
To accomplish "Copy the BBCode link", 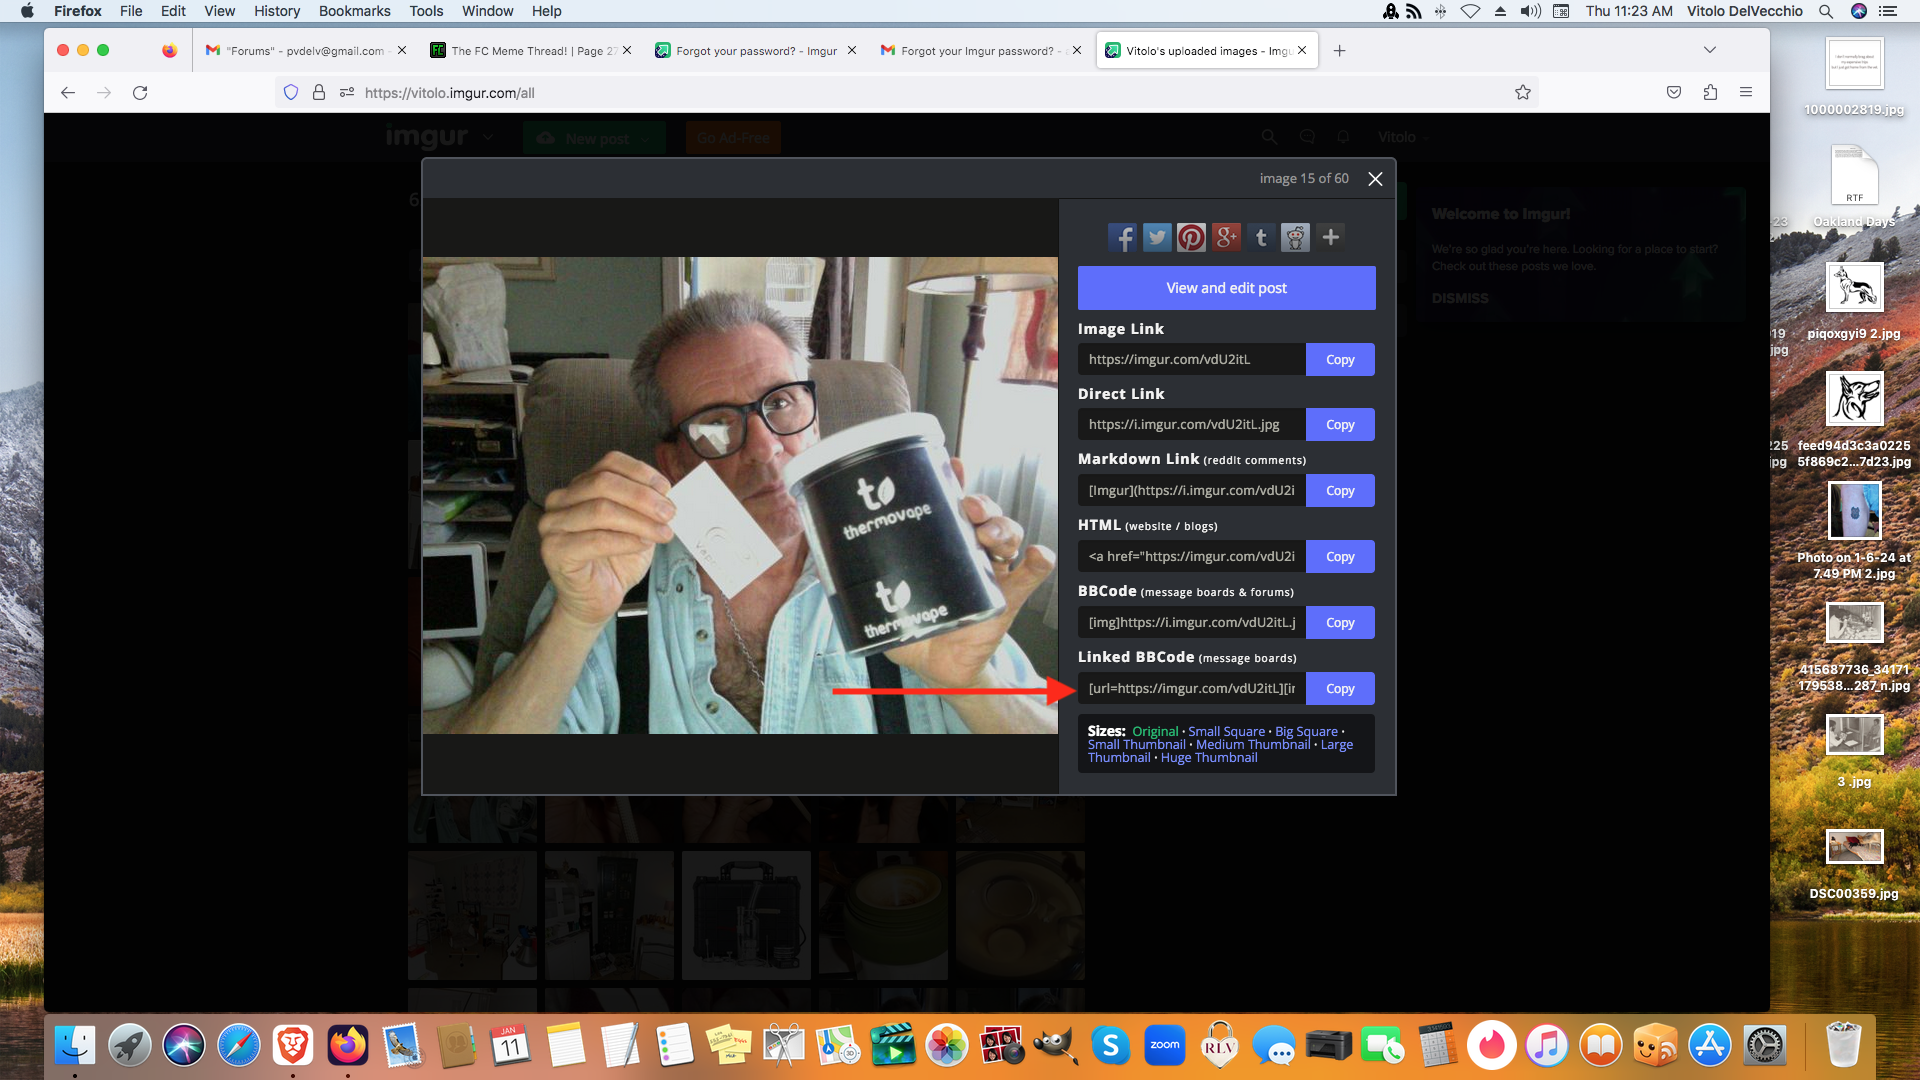I will click(x=1340, y=623).
